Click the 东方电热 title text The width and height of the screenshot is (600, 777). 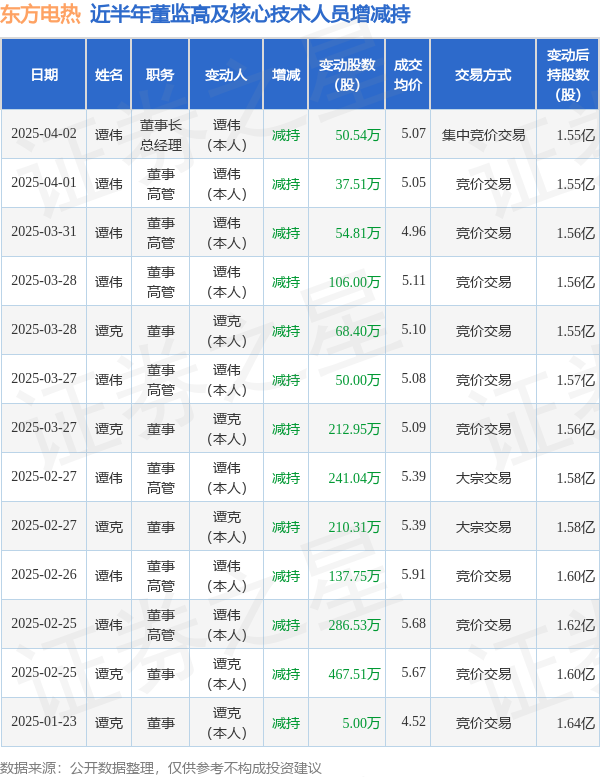pos(41,14)
